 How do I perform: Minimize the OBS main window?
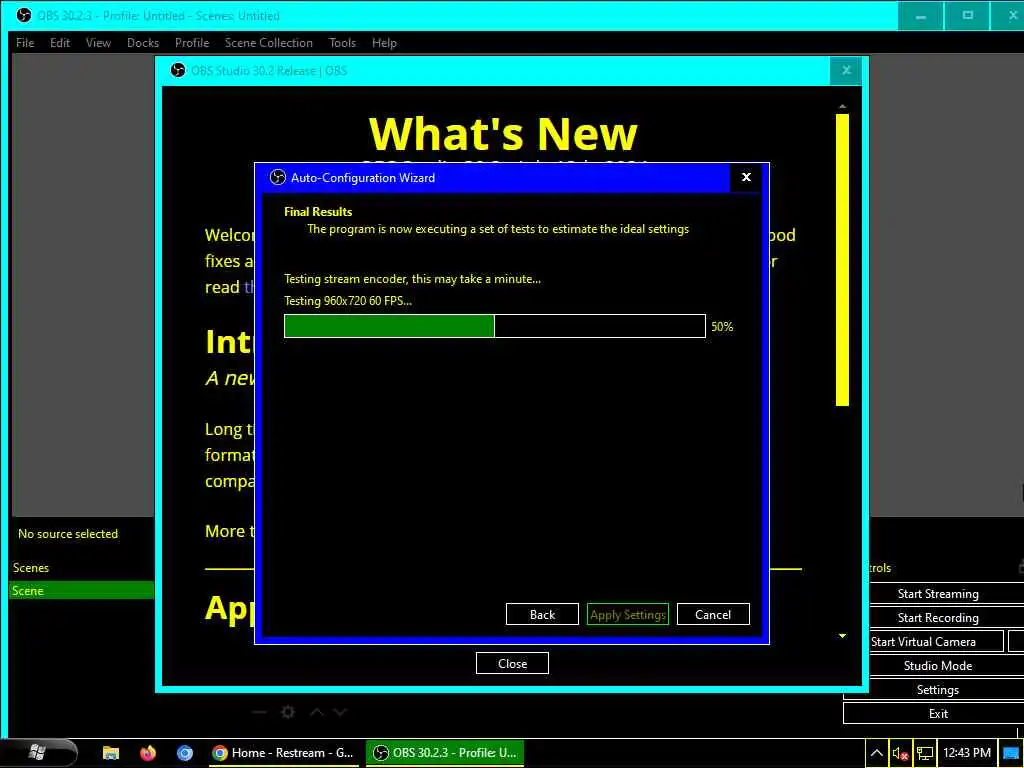click(x=920, y=15)
